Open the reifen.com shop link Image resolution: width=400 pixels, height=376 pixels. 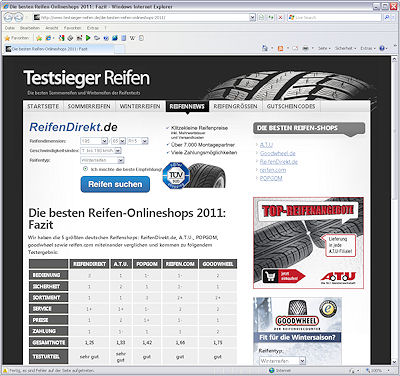point(273,170)
